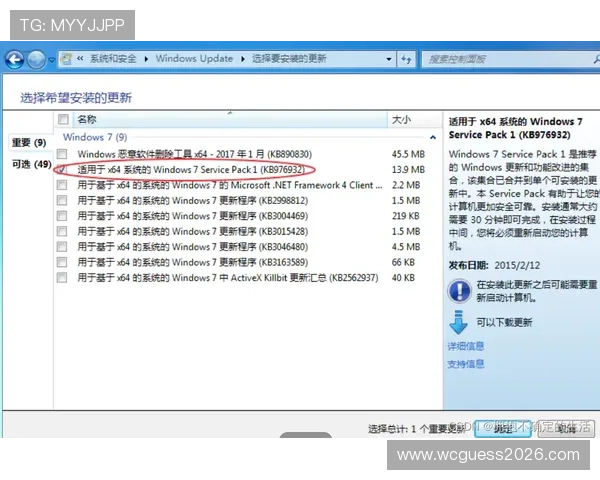Focus the 搜索控制面板 search box
Viewport: 600px width, 480px height.
[x=510, y=59]
